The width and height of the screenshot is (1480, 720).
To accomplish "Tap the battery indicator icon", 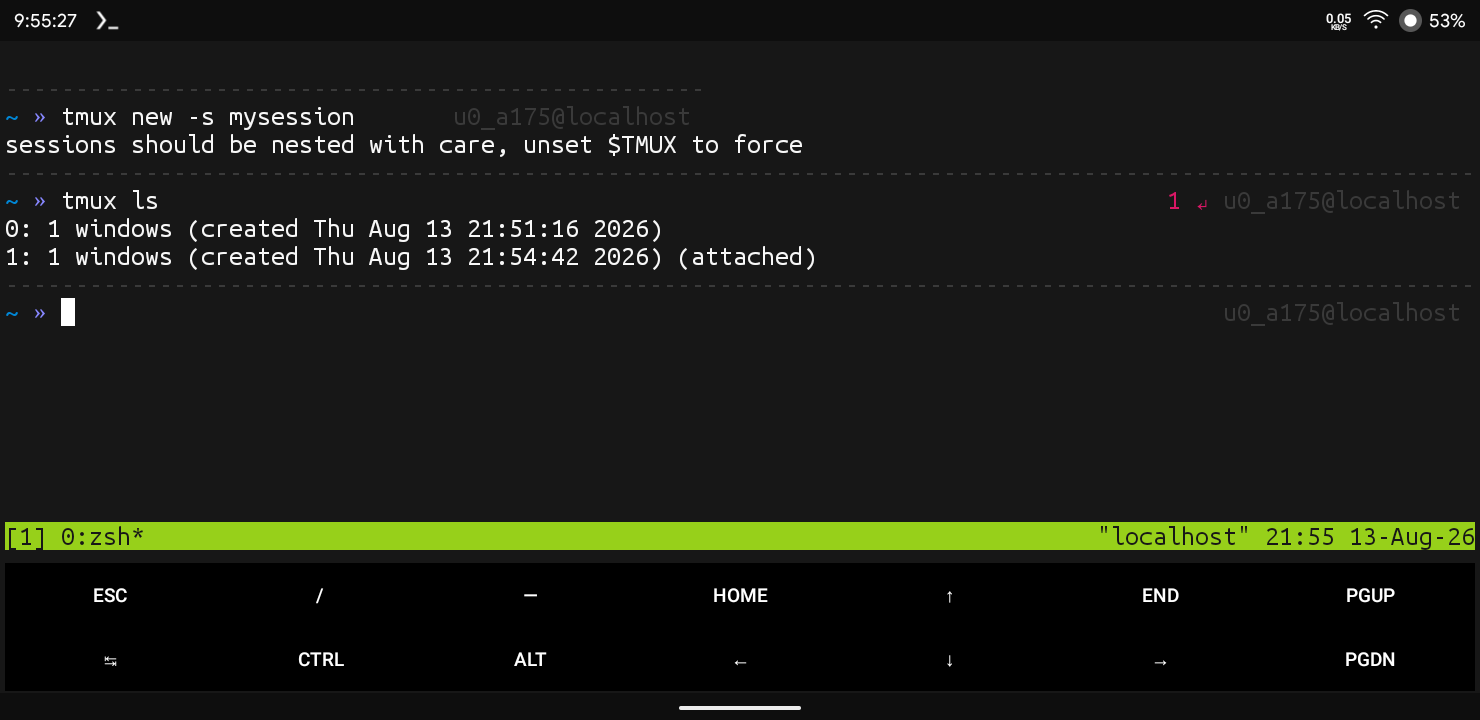I will pos(1410,20).
